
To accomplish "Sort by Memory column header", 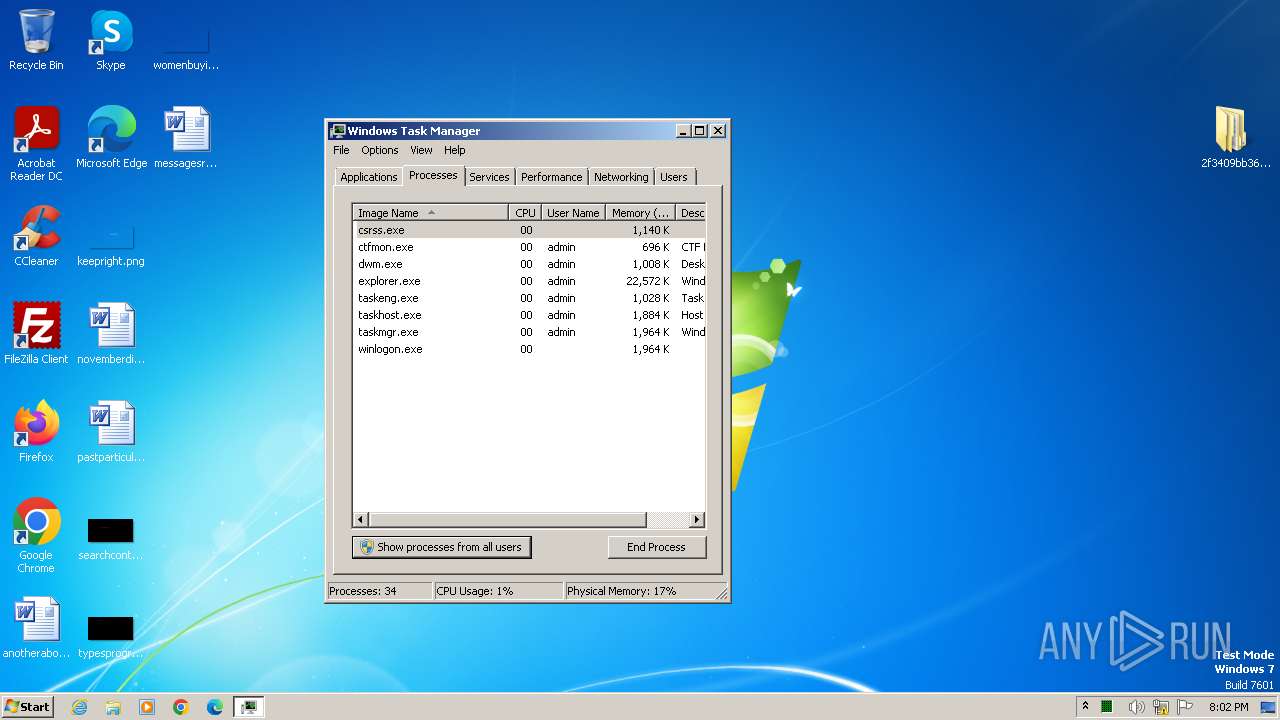I will (641, 213).
